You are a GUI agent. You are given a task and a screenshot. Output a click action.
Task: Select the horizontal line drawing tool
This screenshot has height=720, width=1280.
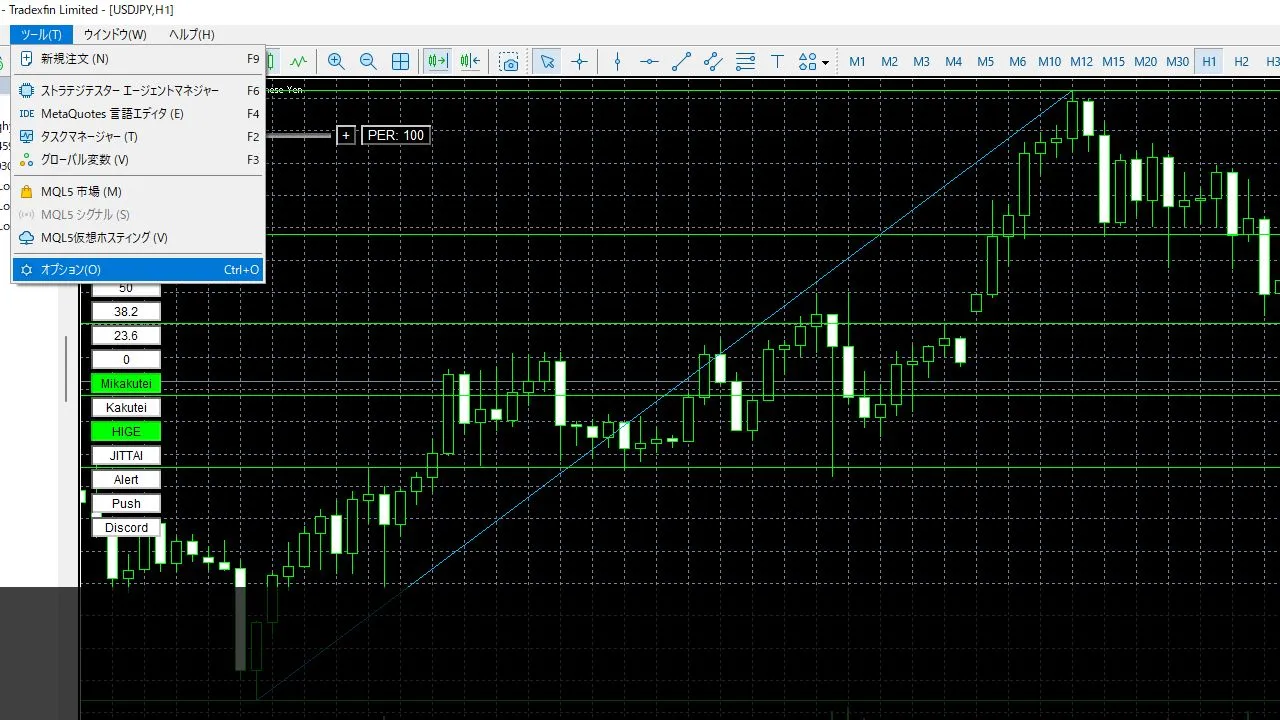(x=649, y=61)
